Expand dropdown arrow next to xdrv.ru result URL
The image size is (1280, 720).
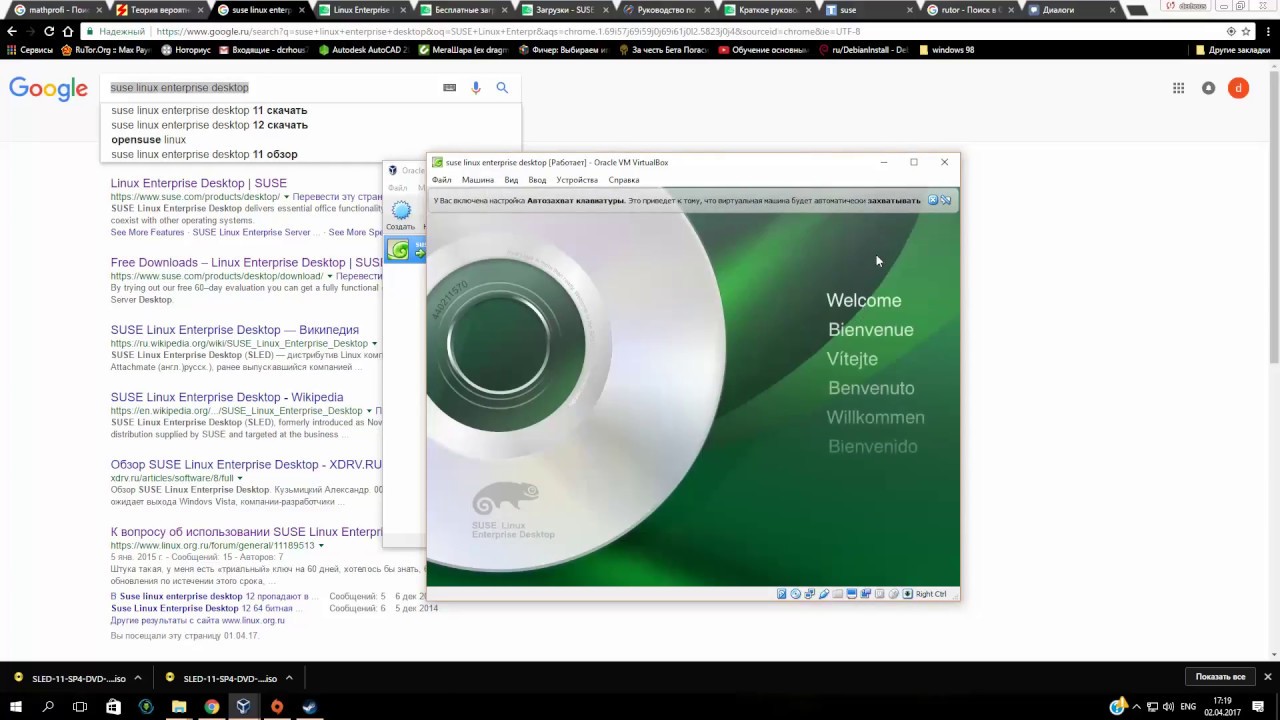[x=240, y=479]
